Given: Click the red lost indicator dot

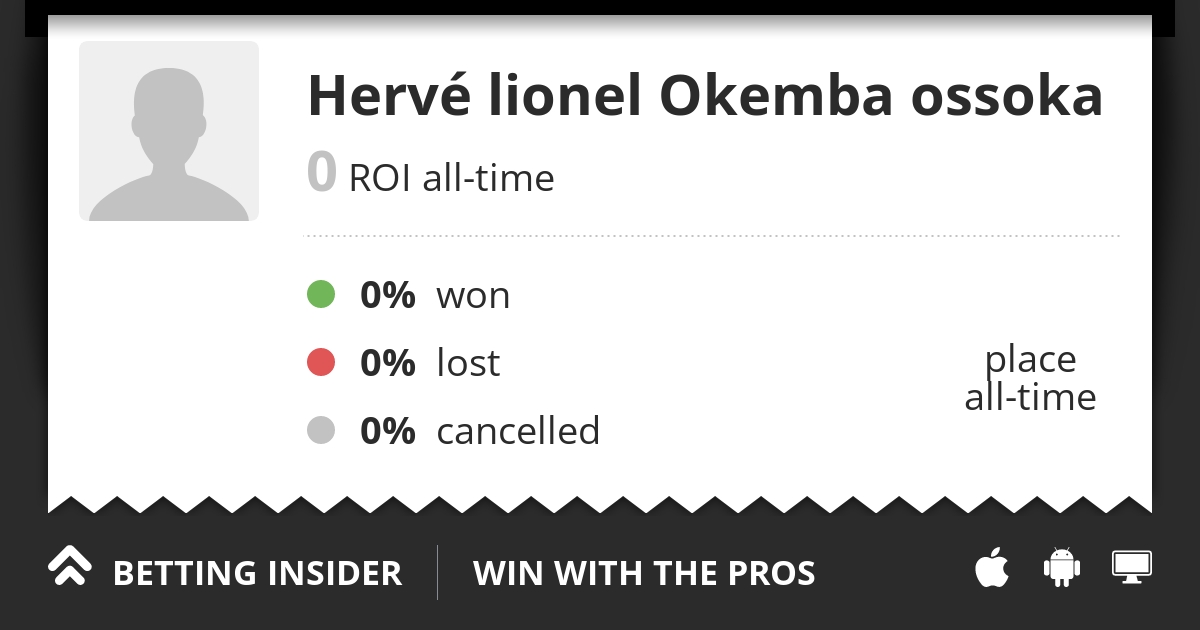Looking at the screenshot, I should [x=321, y=363].
